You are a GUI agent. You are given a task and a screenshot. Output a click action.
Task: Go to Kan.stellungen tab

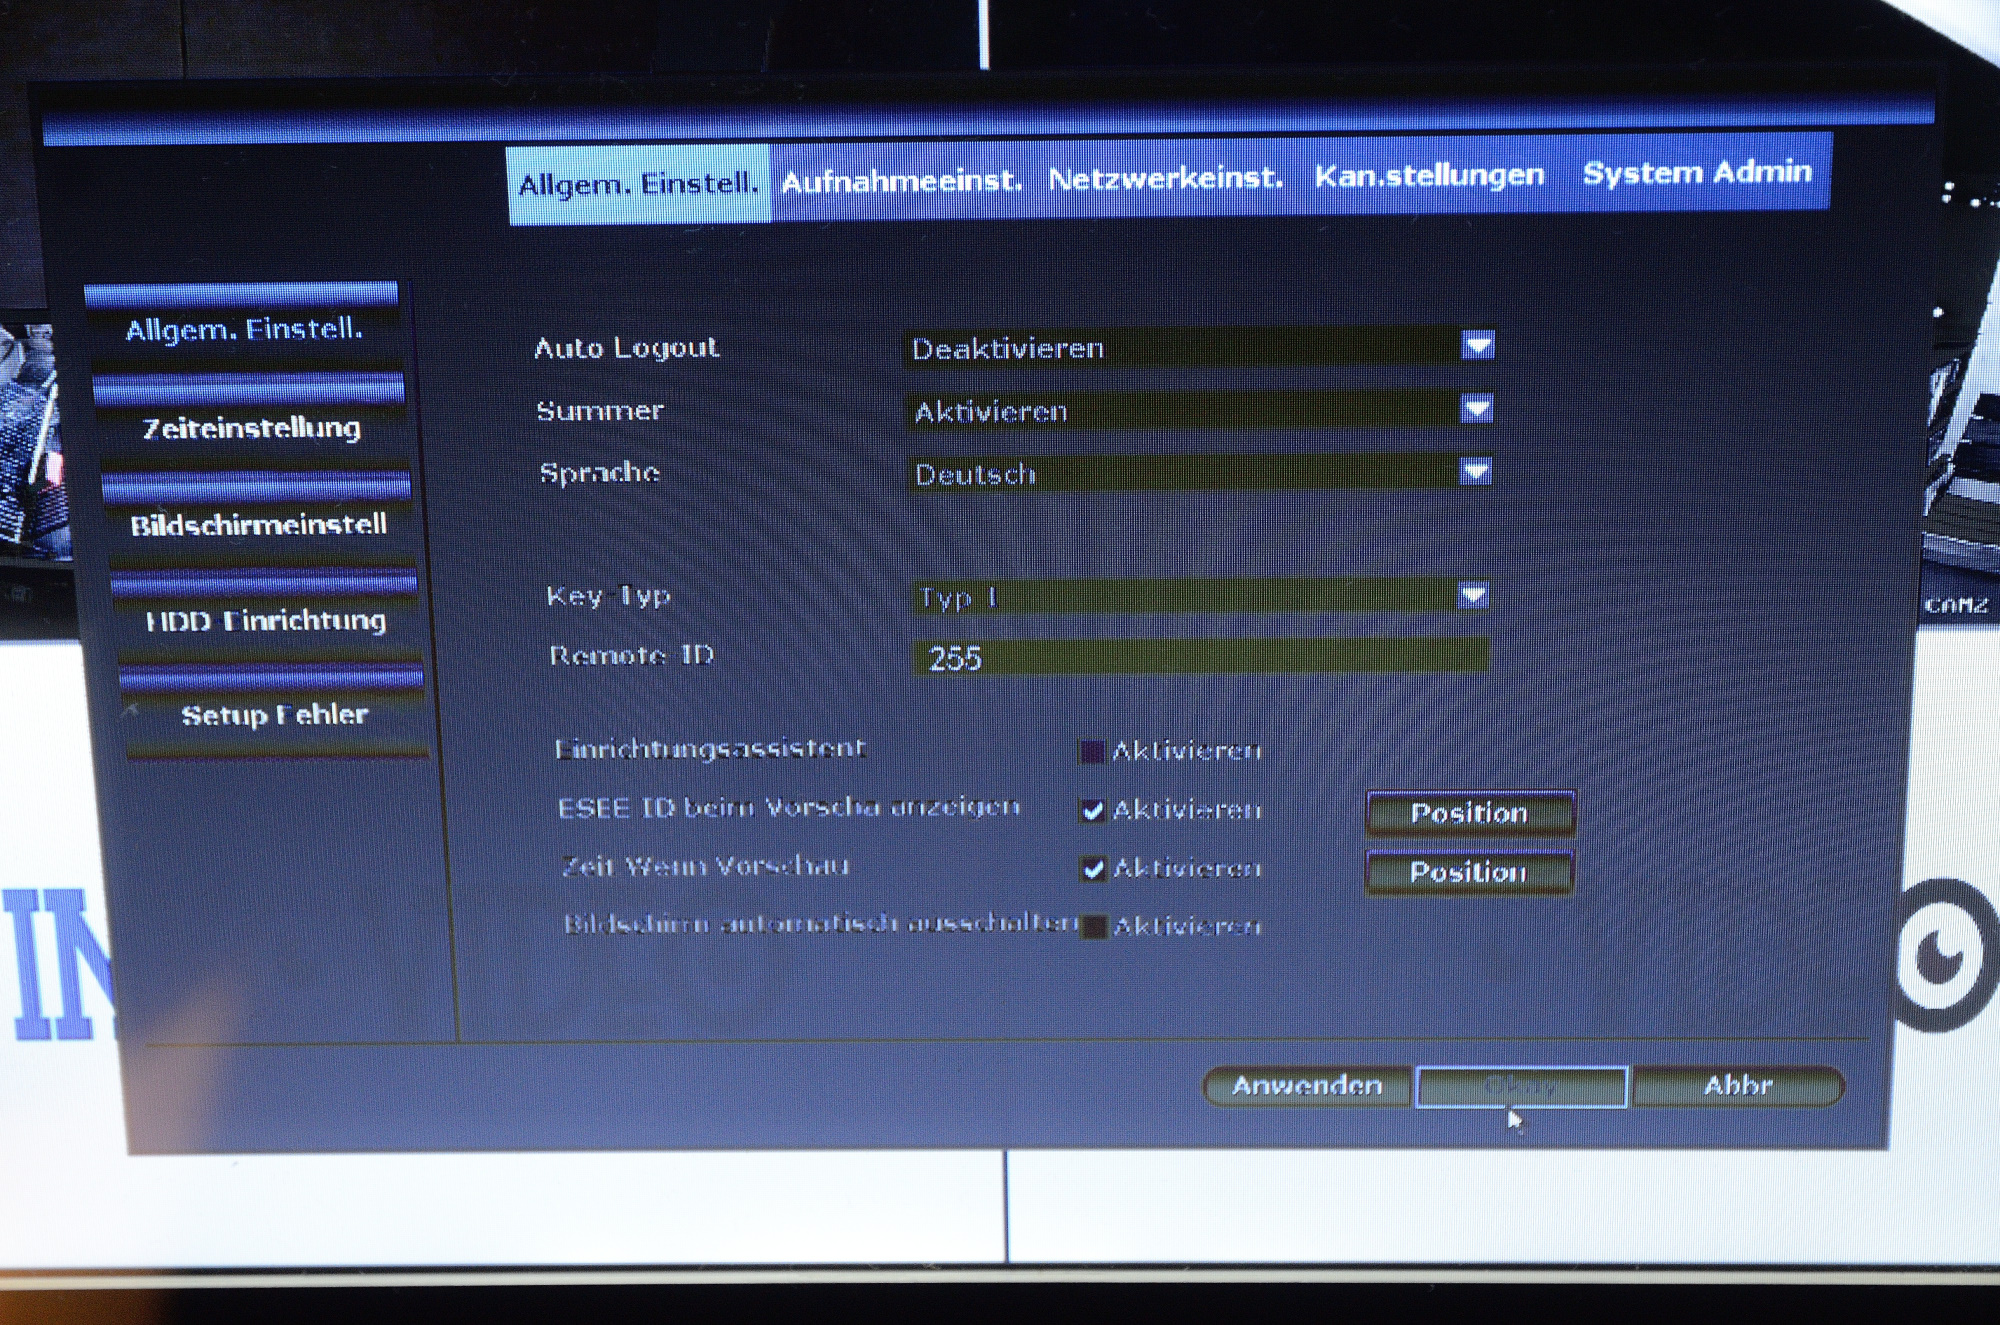(1429, 176)
